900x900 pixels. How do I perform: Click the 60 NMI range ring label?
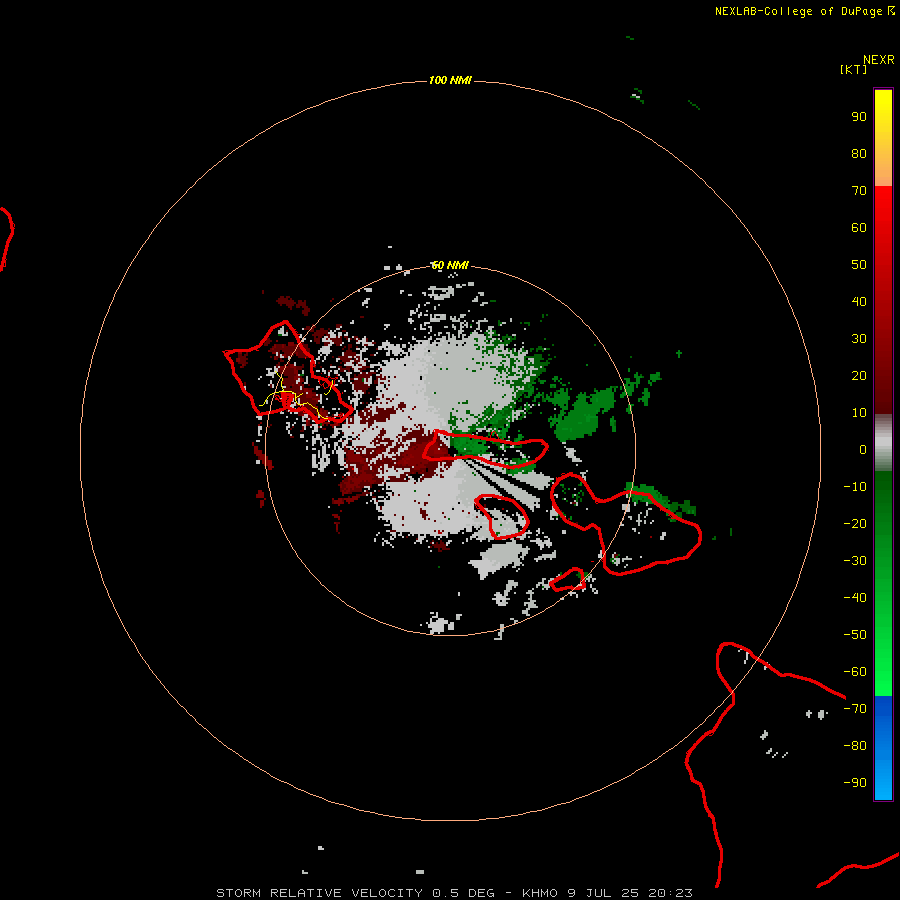(x=449, y=265)
